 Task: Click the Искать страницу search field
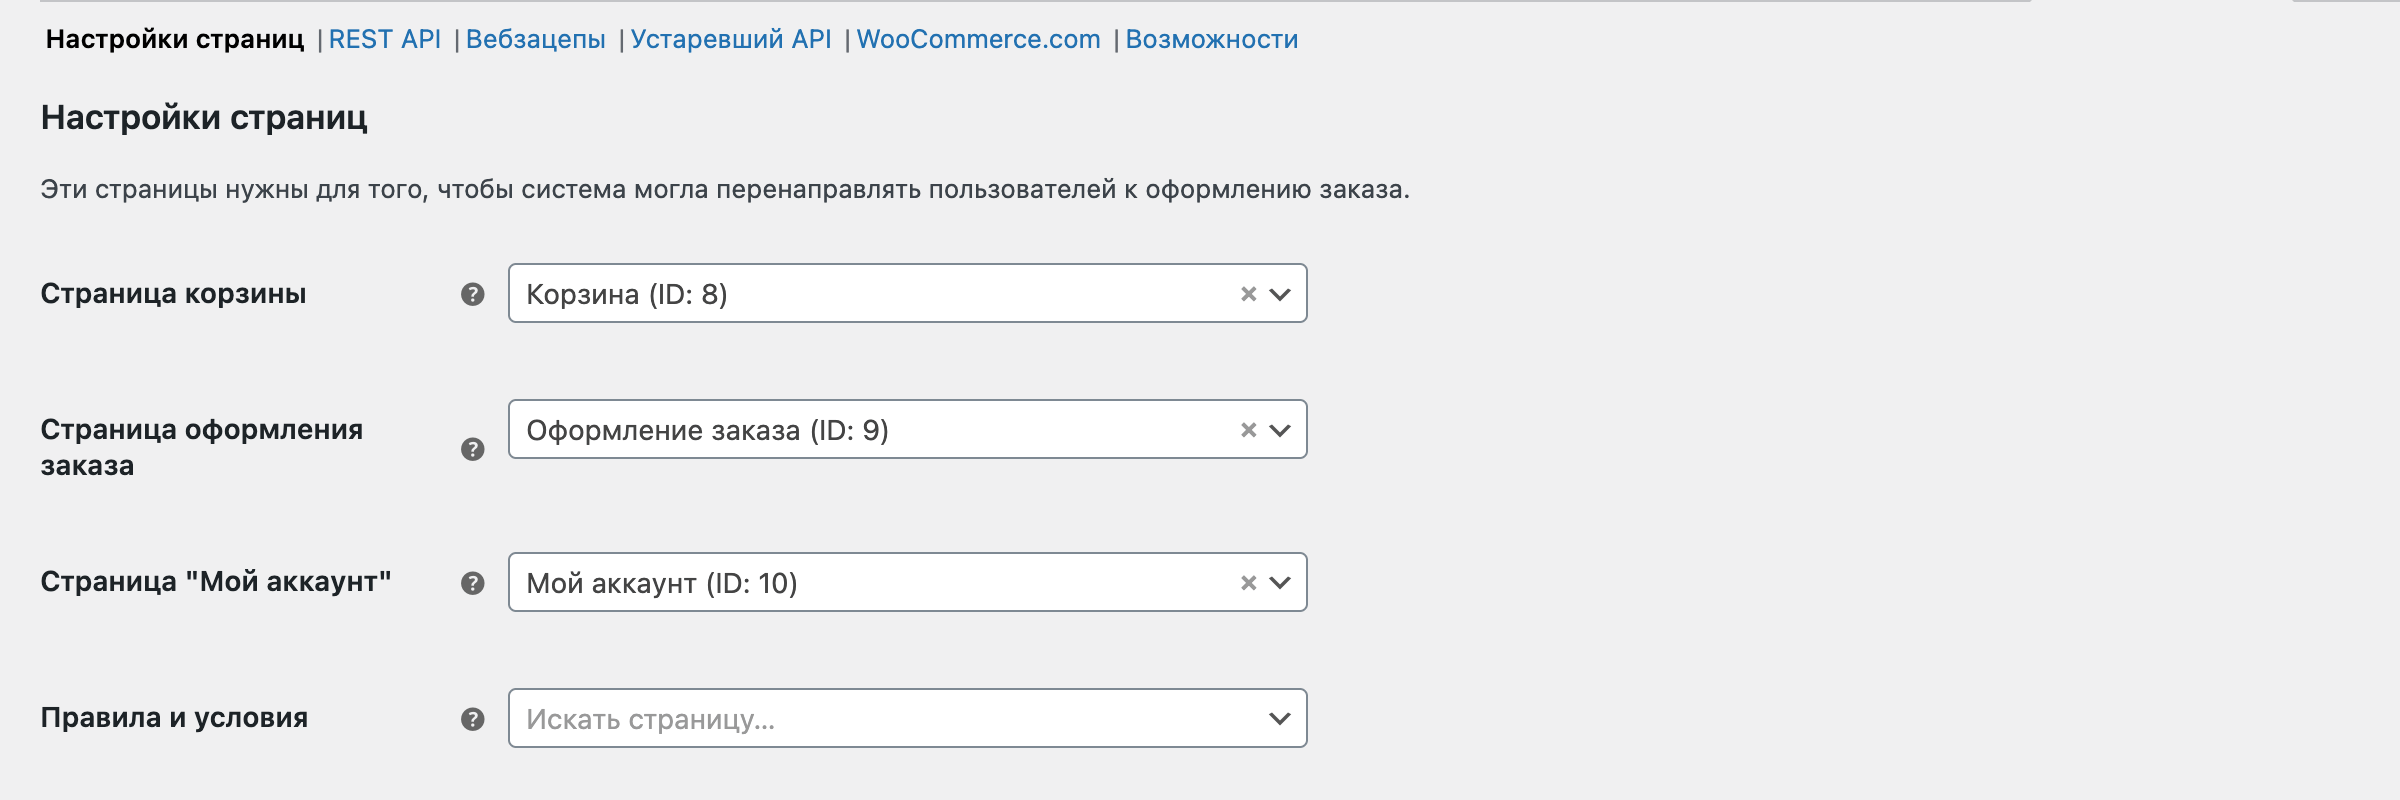[x=880, y=719]
